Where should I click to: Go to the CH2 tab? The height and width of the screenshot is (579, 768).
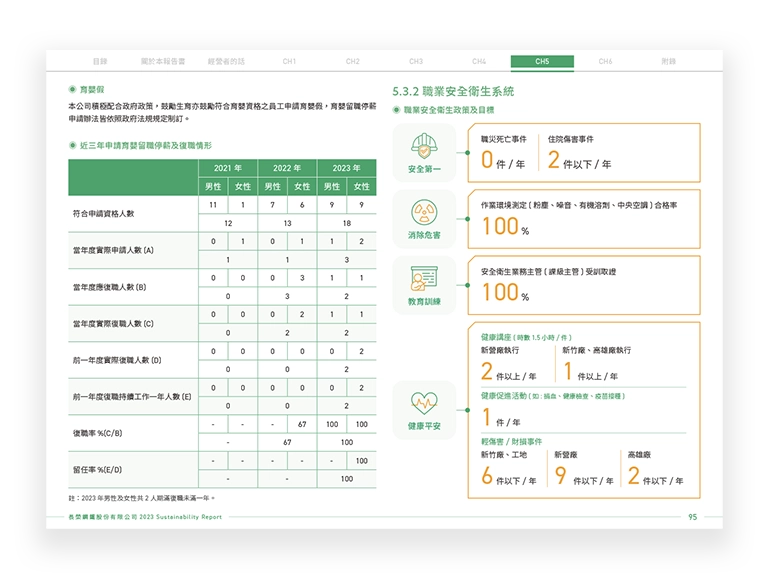(x=352, y=61)
